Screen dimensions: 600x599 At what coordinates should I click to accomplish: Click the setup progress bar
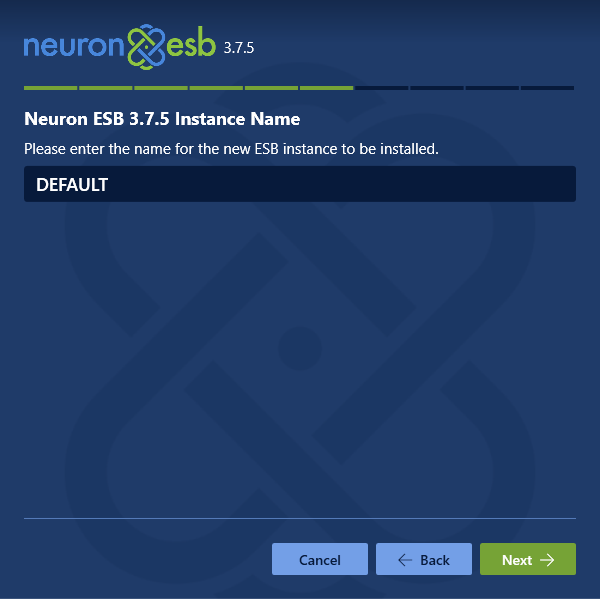tap(299, 88)
